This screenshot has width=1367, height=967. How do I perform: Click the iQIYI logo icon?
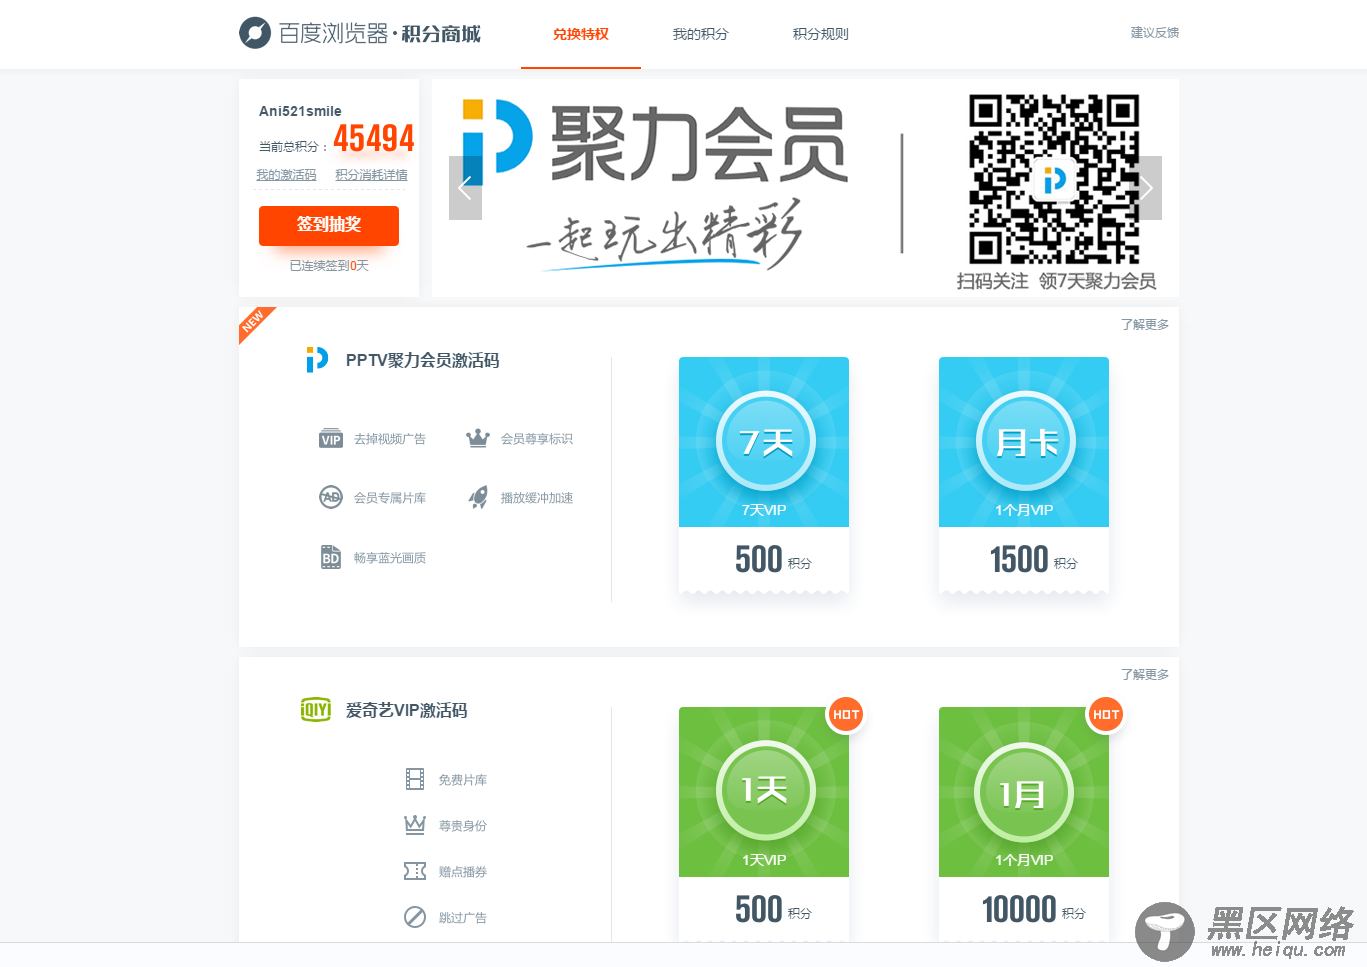click(316, 710)
